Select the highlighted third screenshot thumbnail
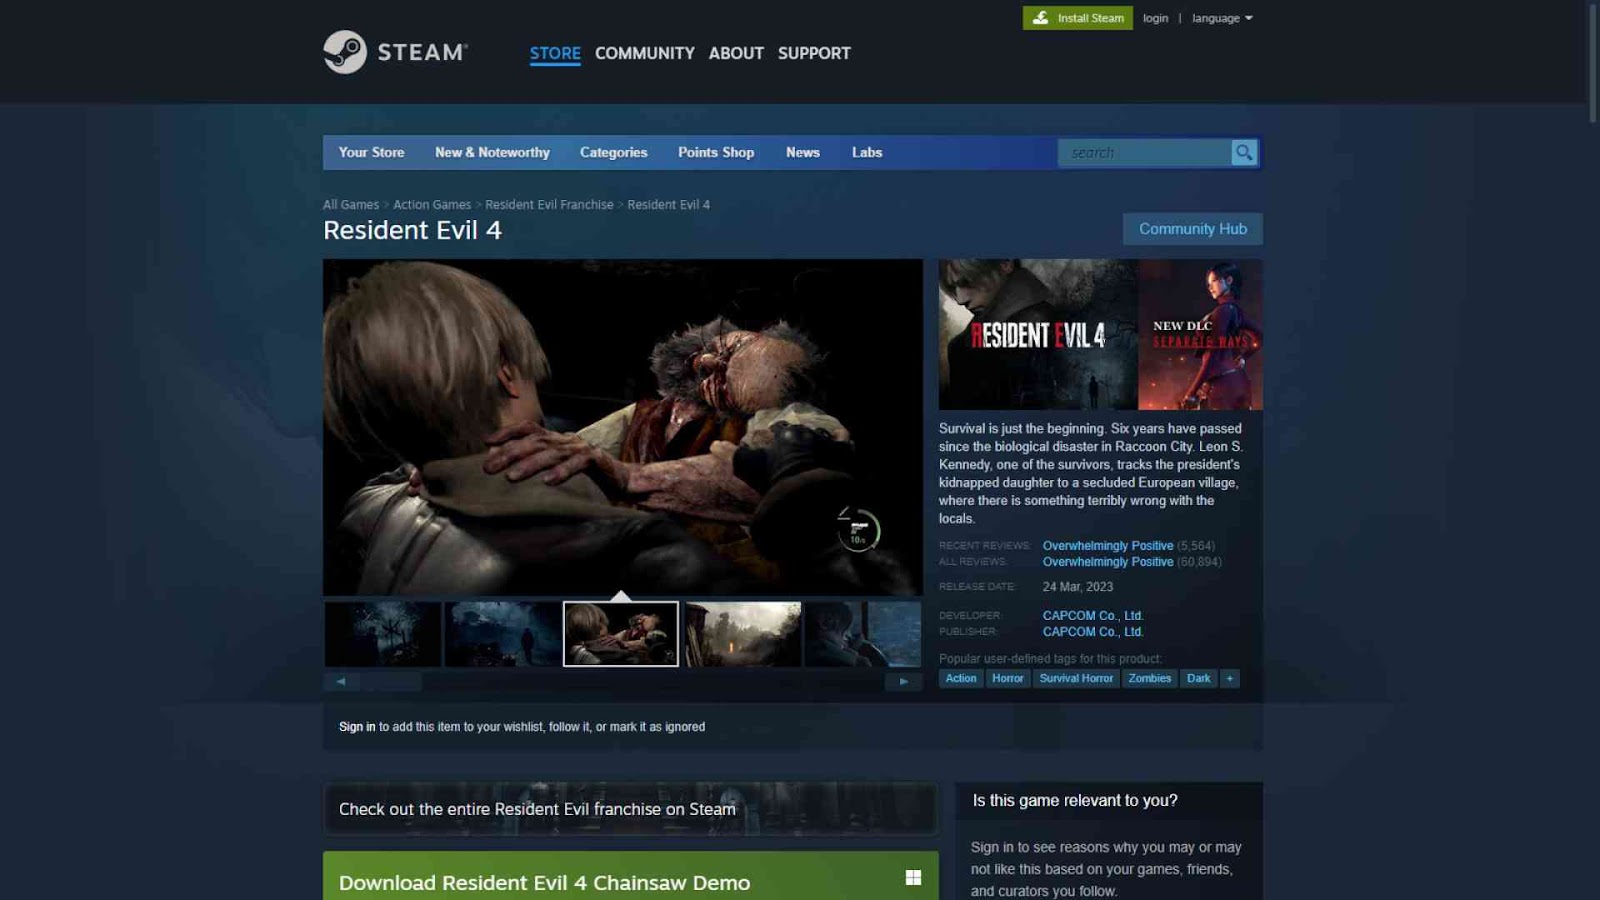Image resolution: width=1600 pixels, height=900 pixels. click(x=621, y=634)
